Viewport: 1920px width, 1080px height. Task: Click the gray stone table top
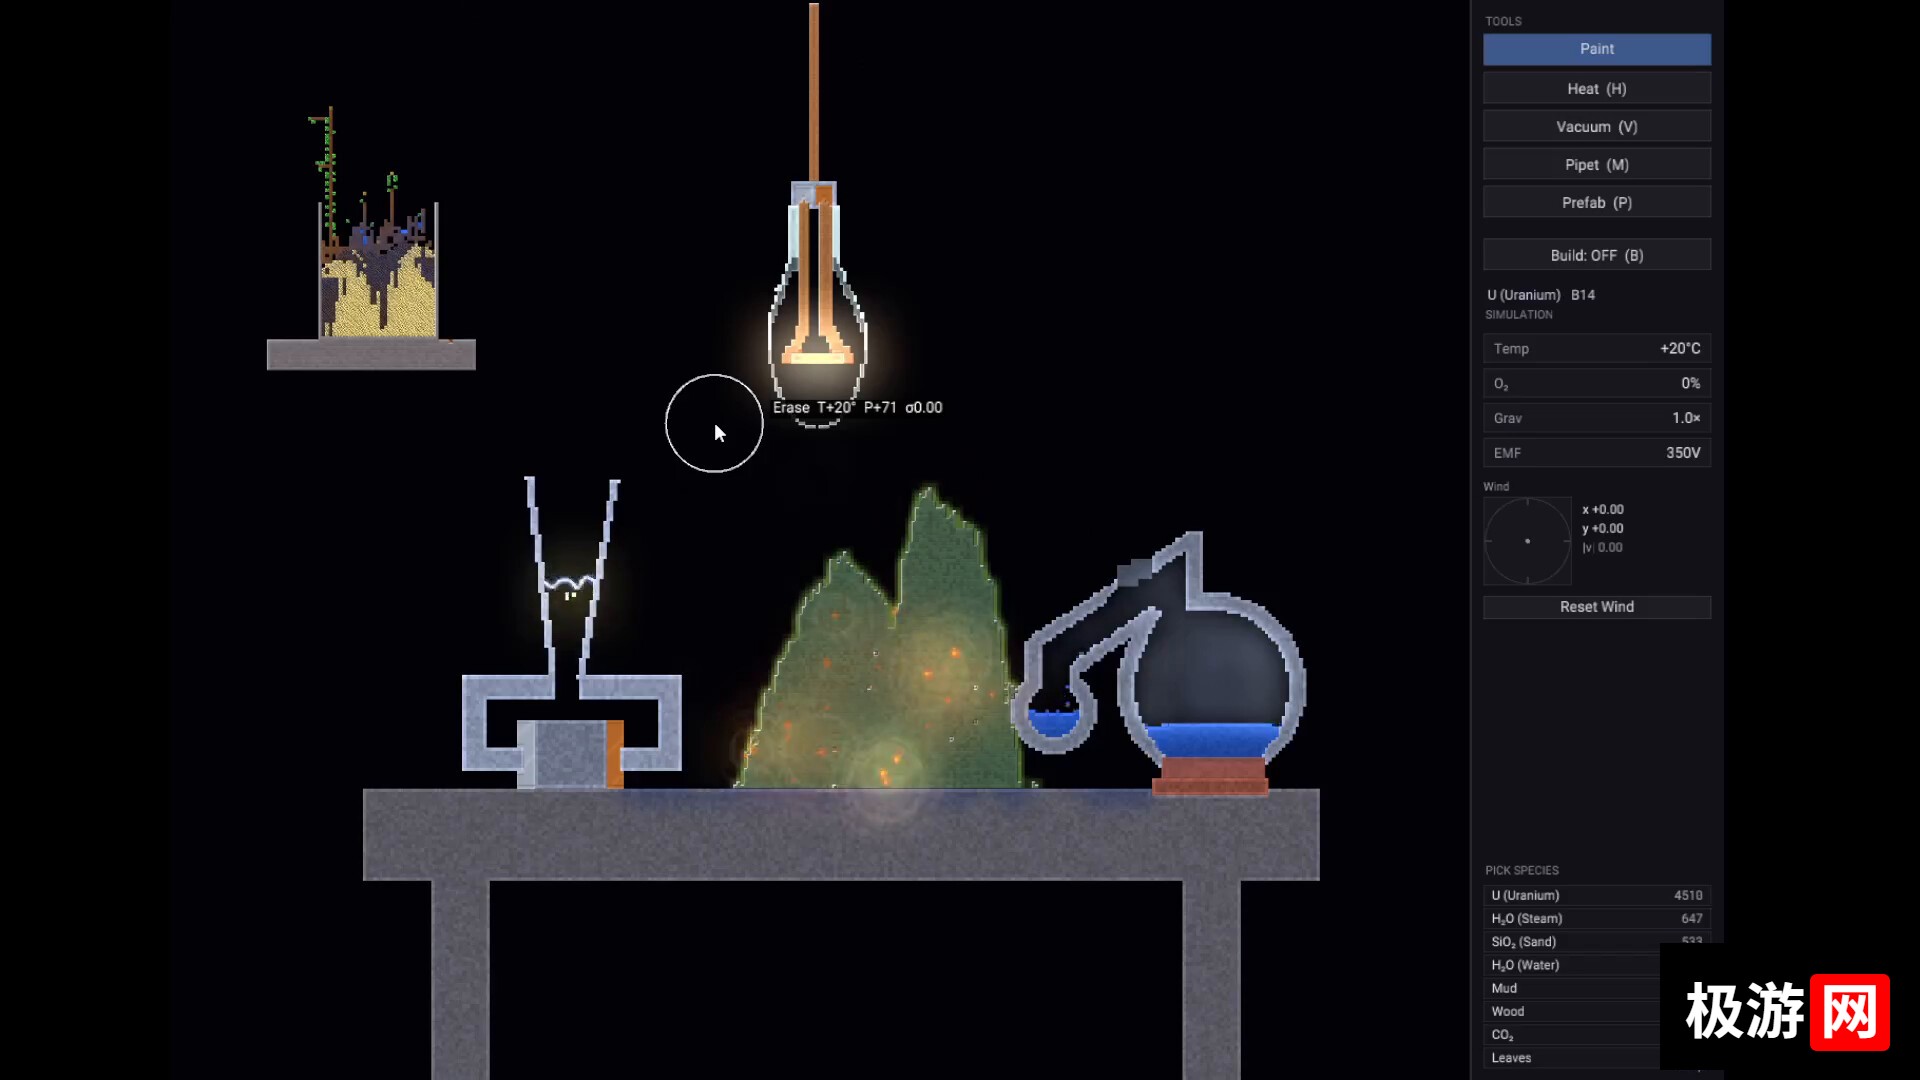(x=840, y=834)
